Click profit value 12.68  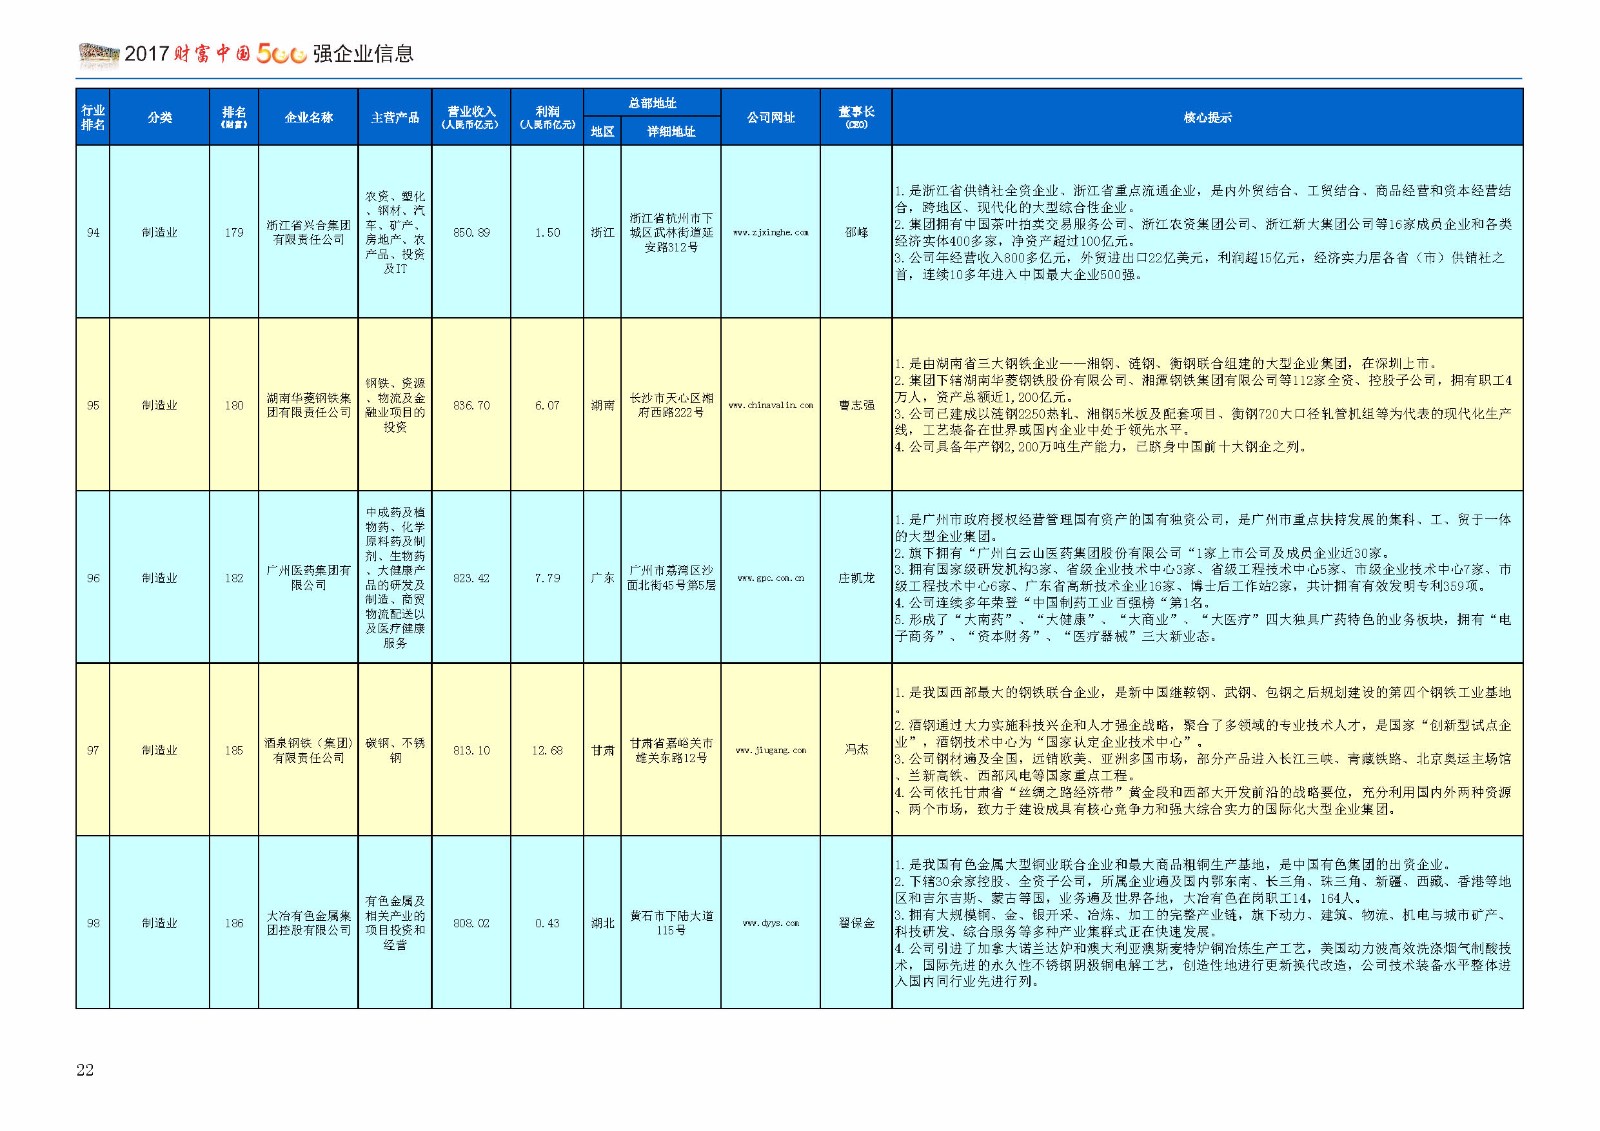tap(547, 750)
